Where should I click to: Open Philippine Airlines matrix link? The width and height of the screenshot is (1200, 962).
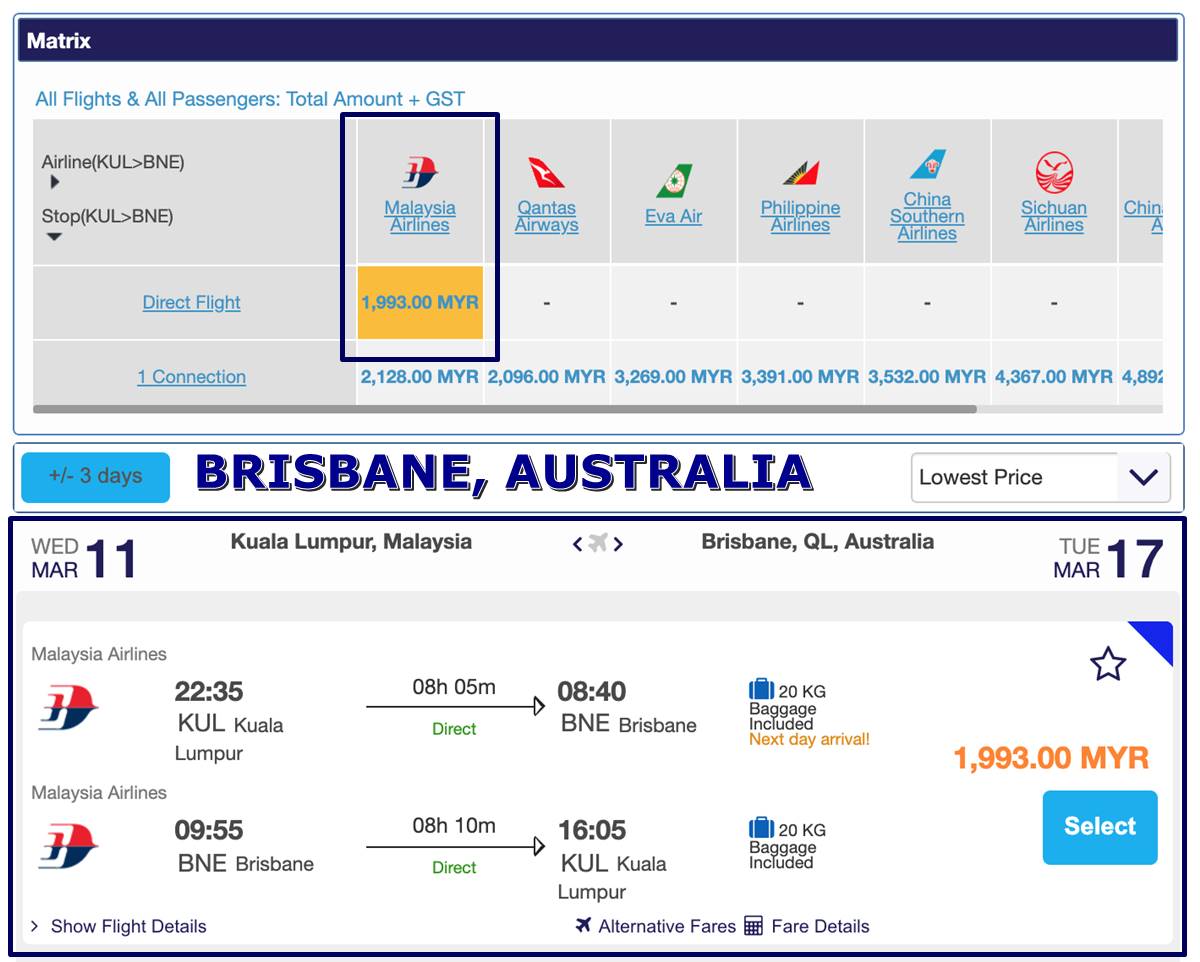tap(800, 217)
